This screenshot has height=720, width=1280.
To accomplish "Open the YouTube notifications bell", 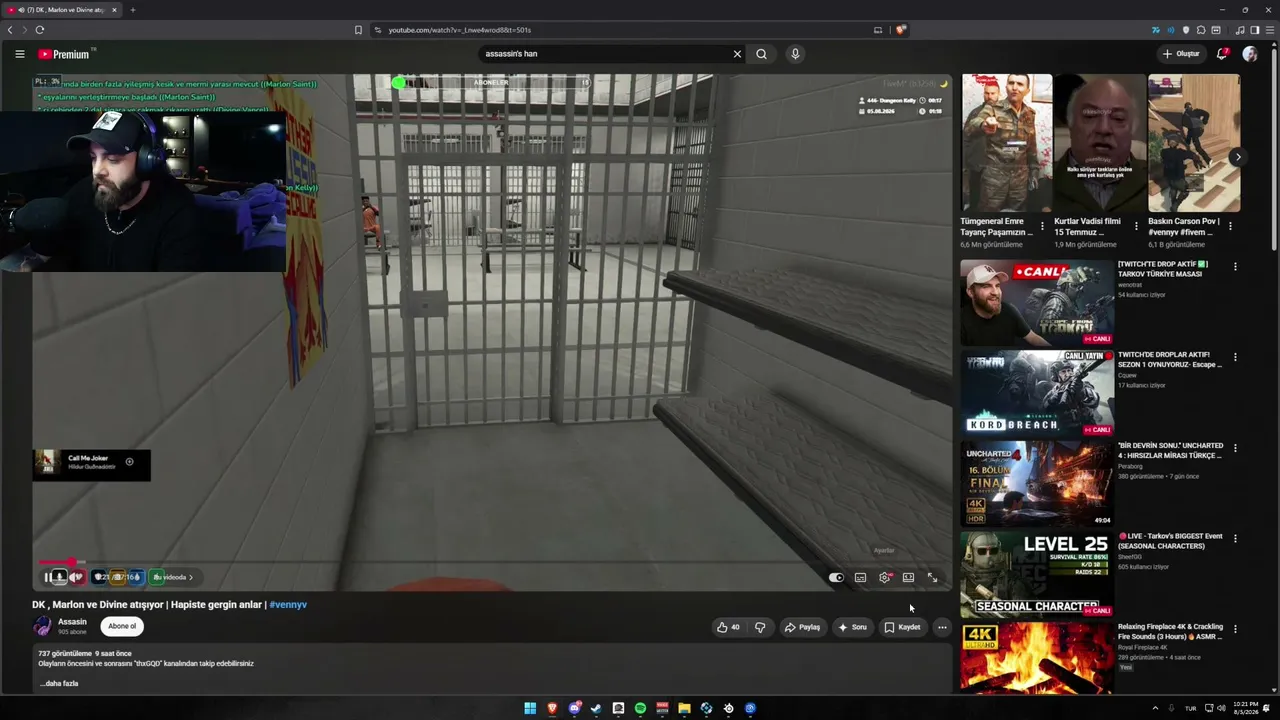I will (1221, 54).
